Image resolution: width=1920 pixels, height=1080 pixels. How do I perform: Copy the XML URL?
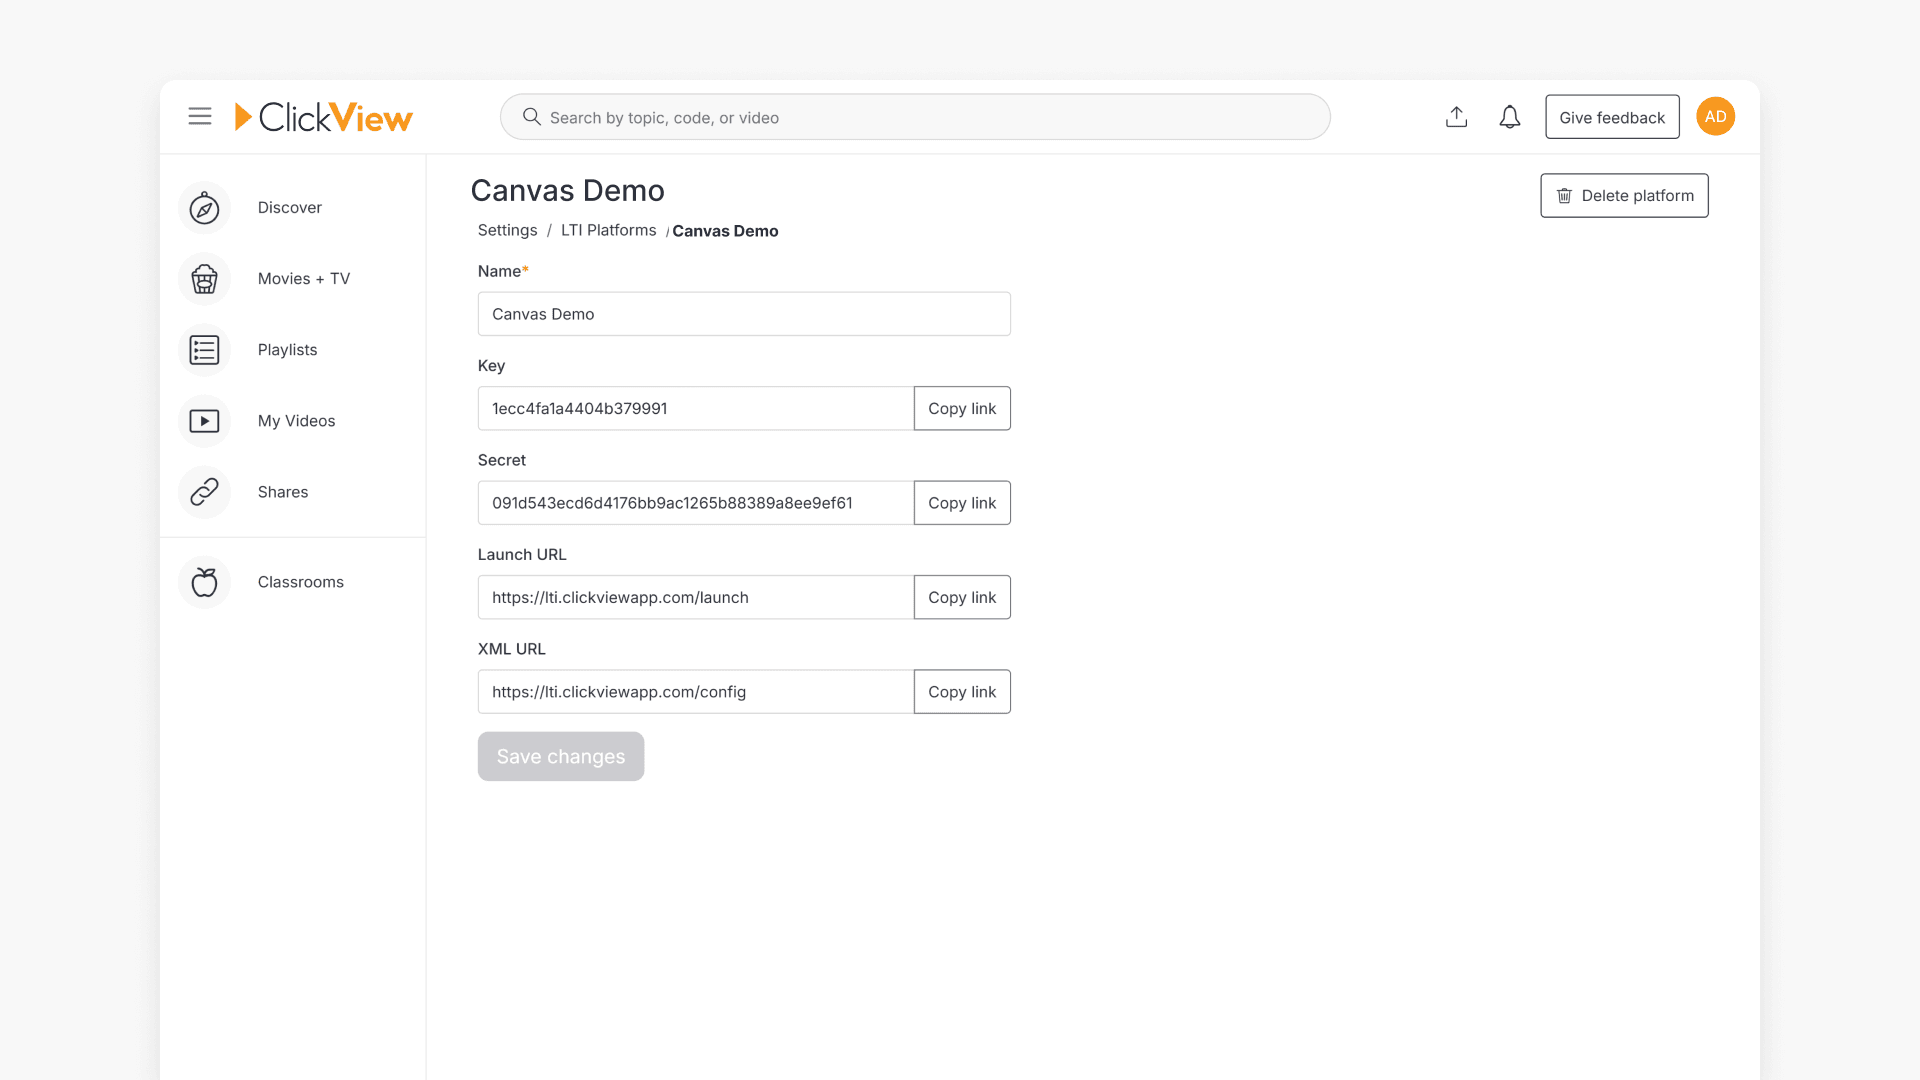pyautogui.click(x=961, y=691)
